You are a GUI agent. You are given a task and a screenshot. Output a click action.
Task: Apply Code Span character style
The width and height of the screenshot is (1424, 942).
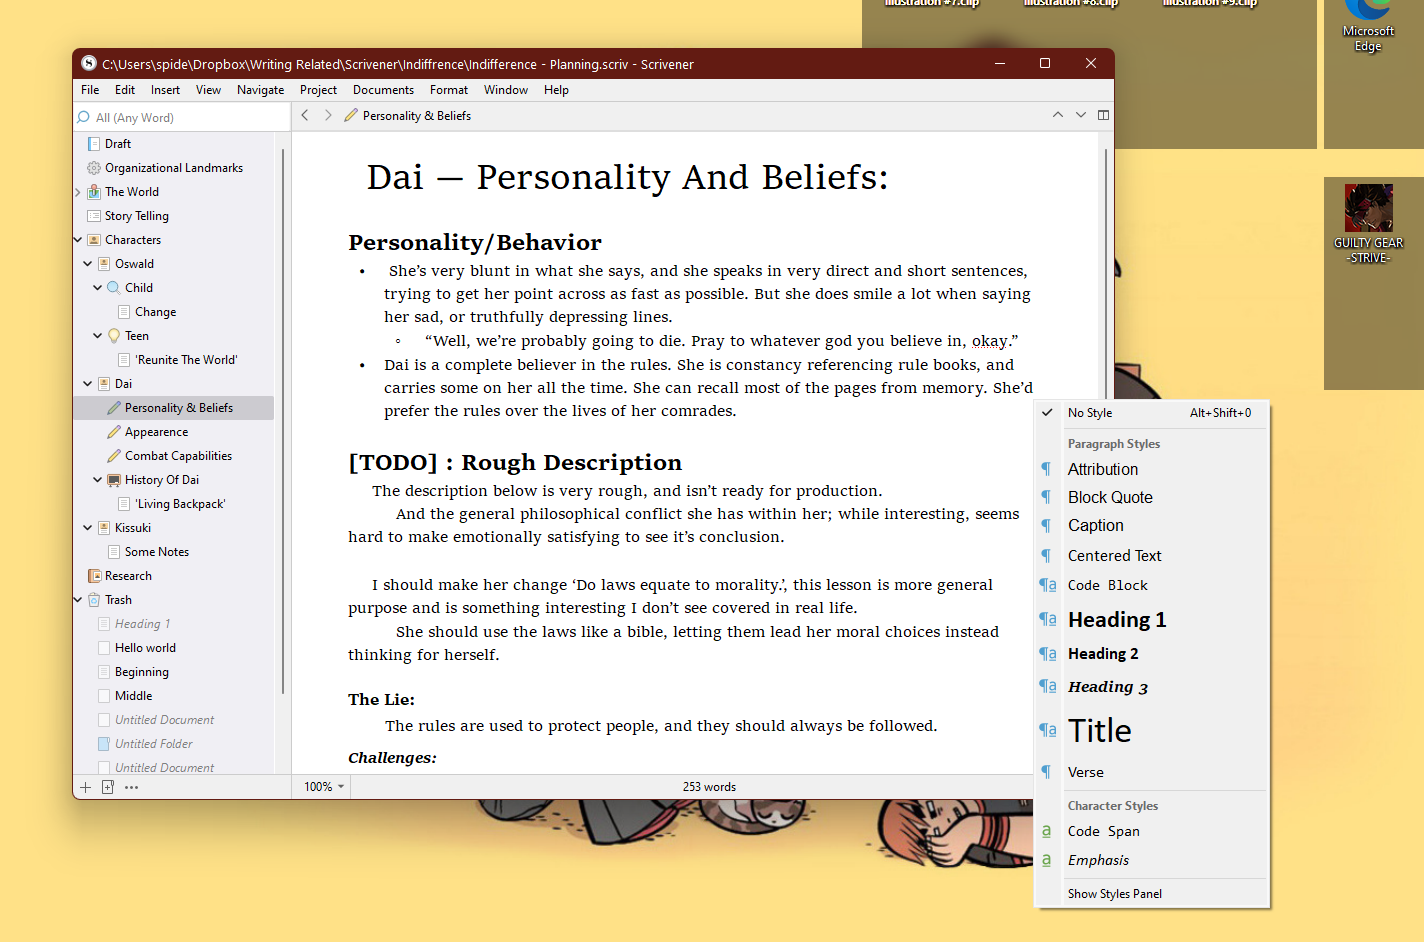coord(1103,831)
